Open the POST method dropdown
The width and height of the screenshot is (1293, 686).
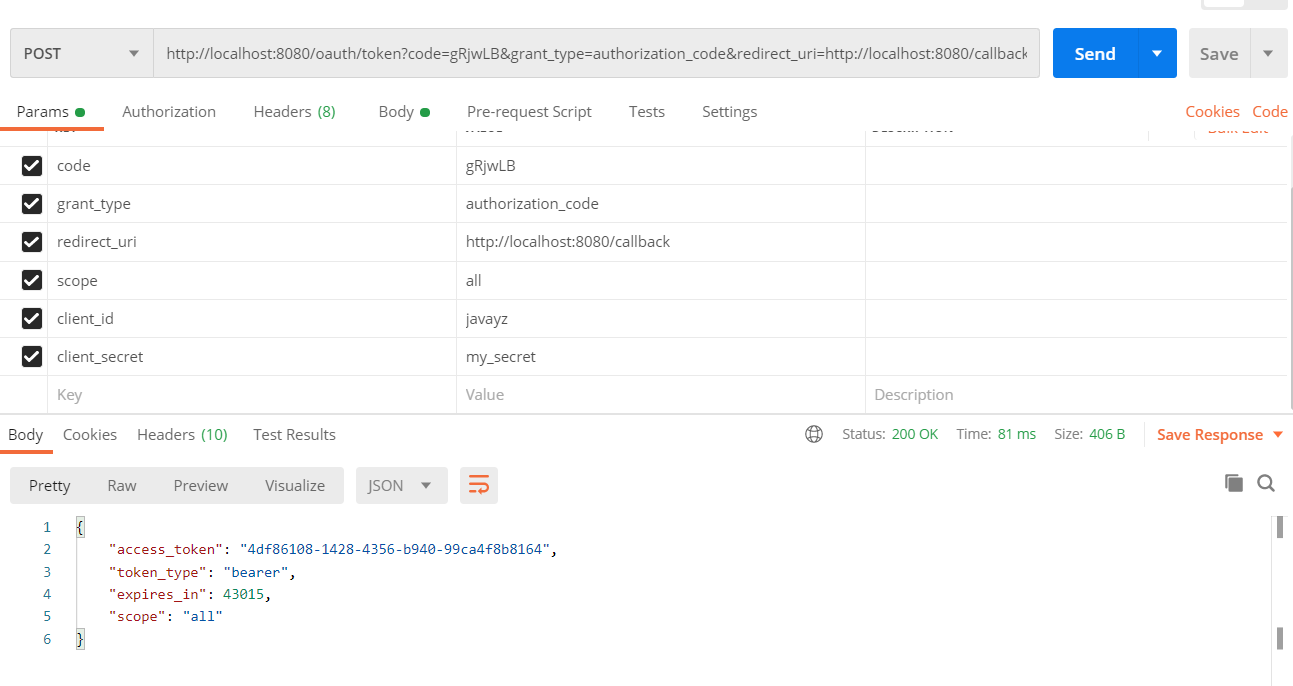pyautogui.click(x=81, y=53)
